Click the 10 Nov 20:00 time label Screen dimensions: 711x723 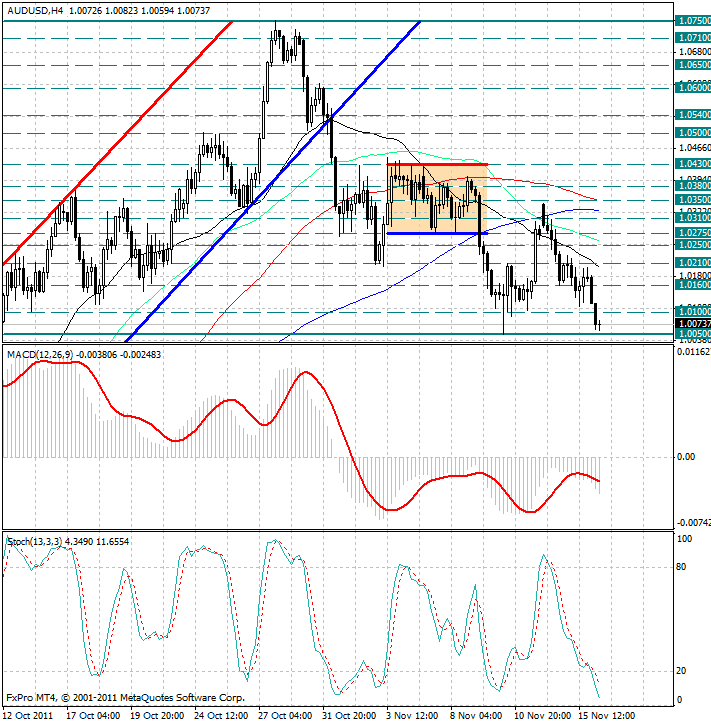coord(542,716)
